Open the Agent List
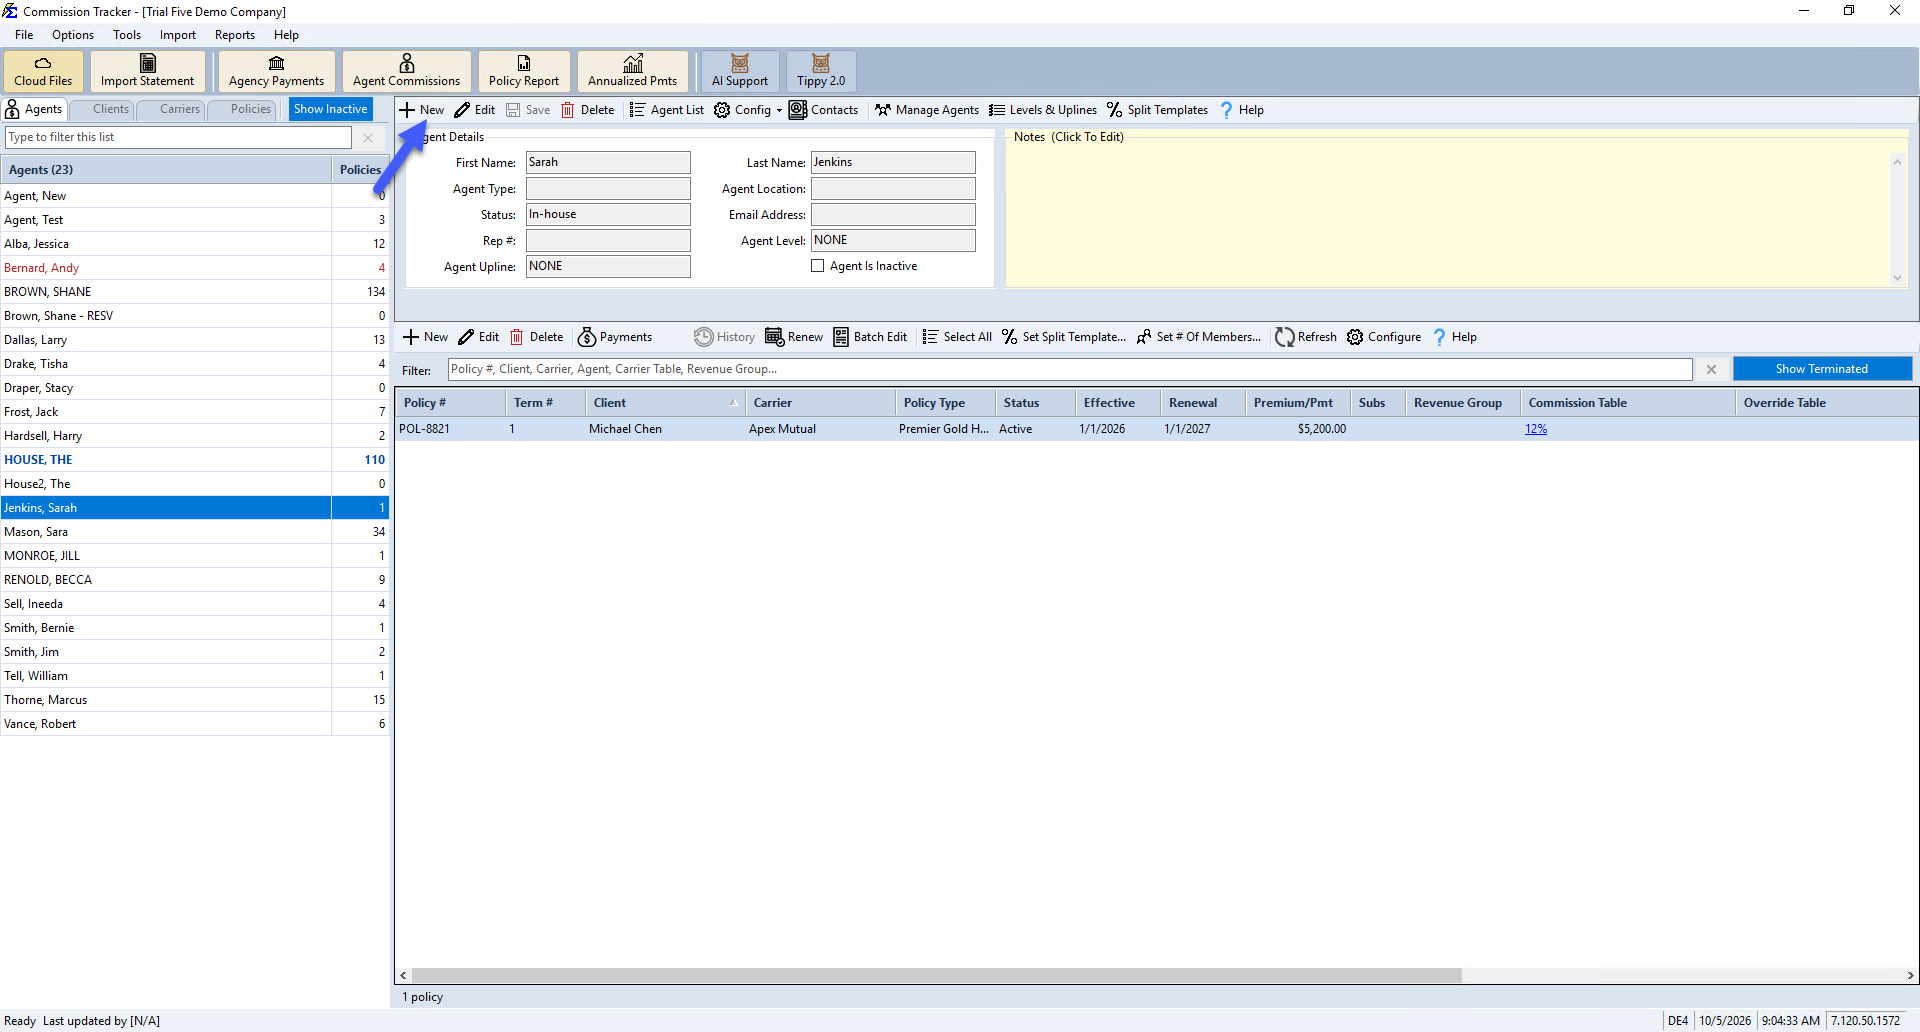1920x1032 pixels. (667, 110)
